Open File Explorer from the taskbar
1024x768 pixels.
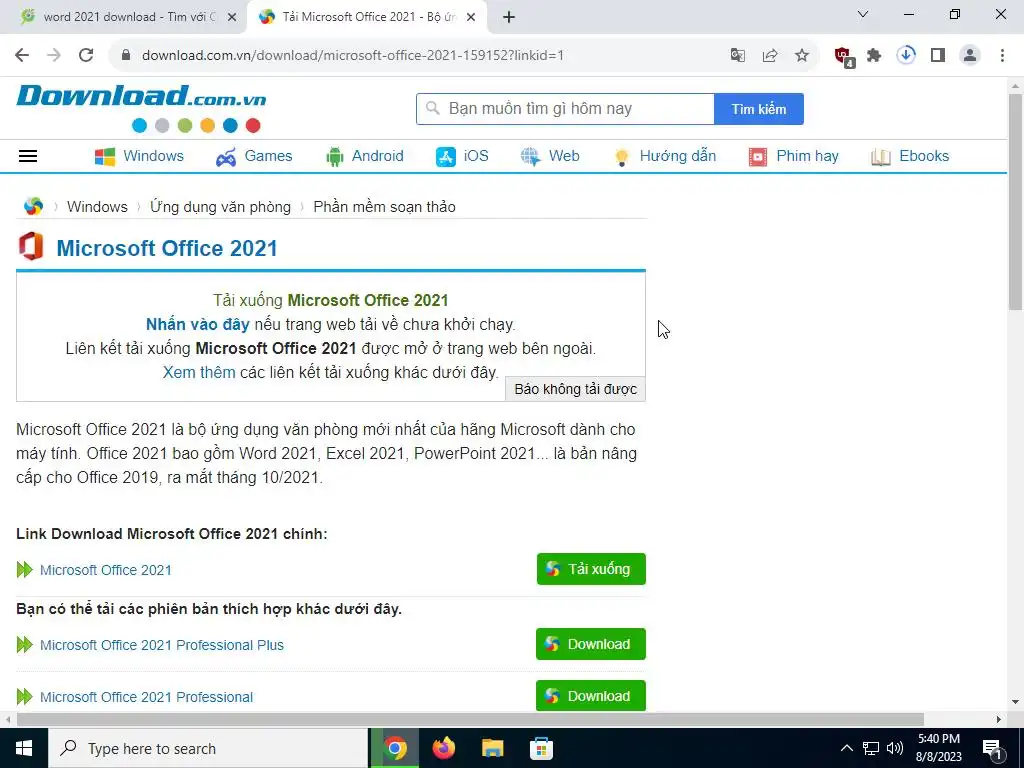[492, 748]
